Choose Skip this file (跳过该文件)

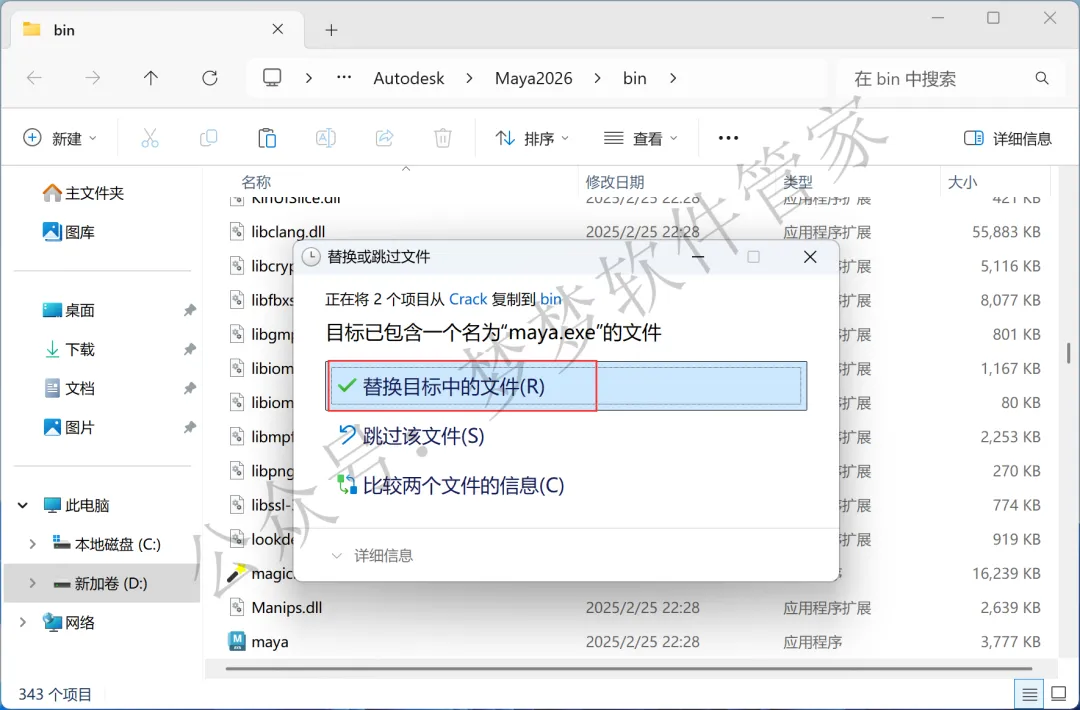411,436
